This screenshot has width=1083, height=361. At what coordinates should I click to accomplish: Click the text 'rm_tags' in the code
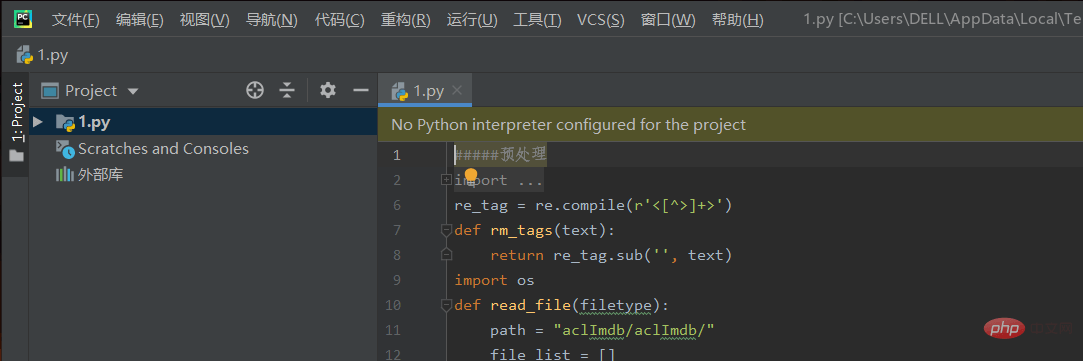[x=521, y=230]
